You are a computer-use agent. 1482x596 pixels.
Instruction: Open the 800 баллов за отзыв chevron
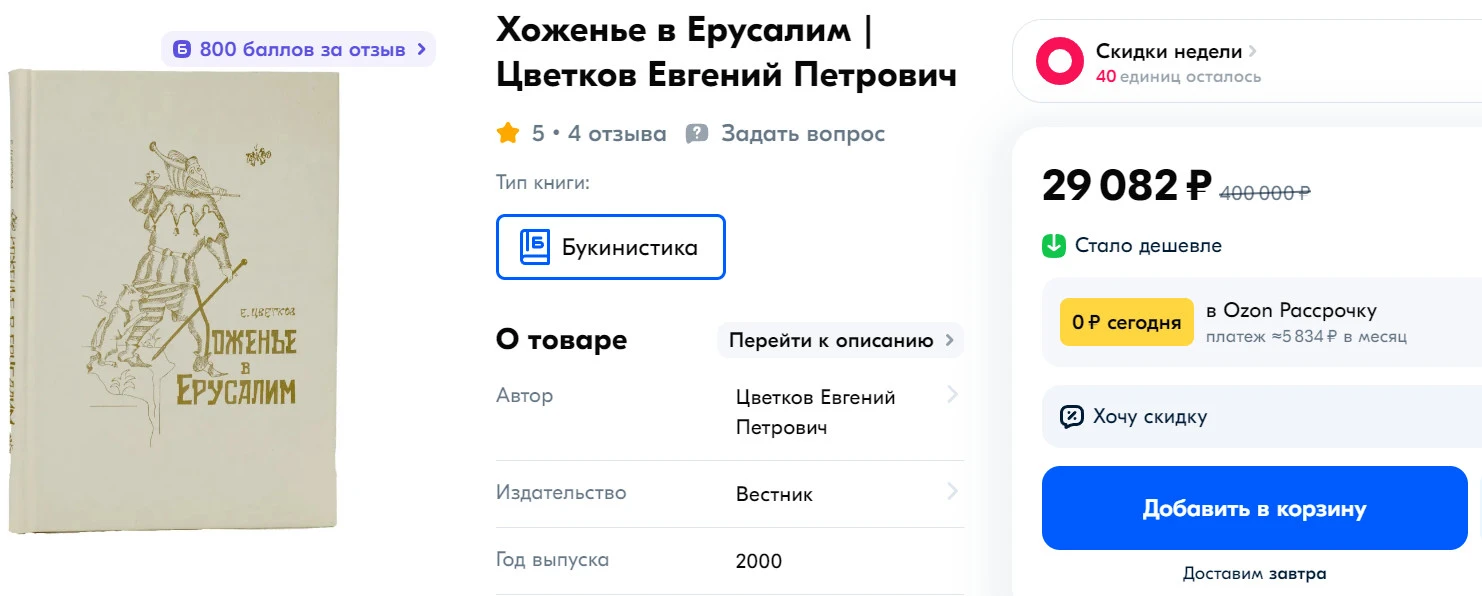pyautogui.click(x=421, y=48)
